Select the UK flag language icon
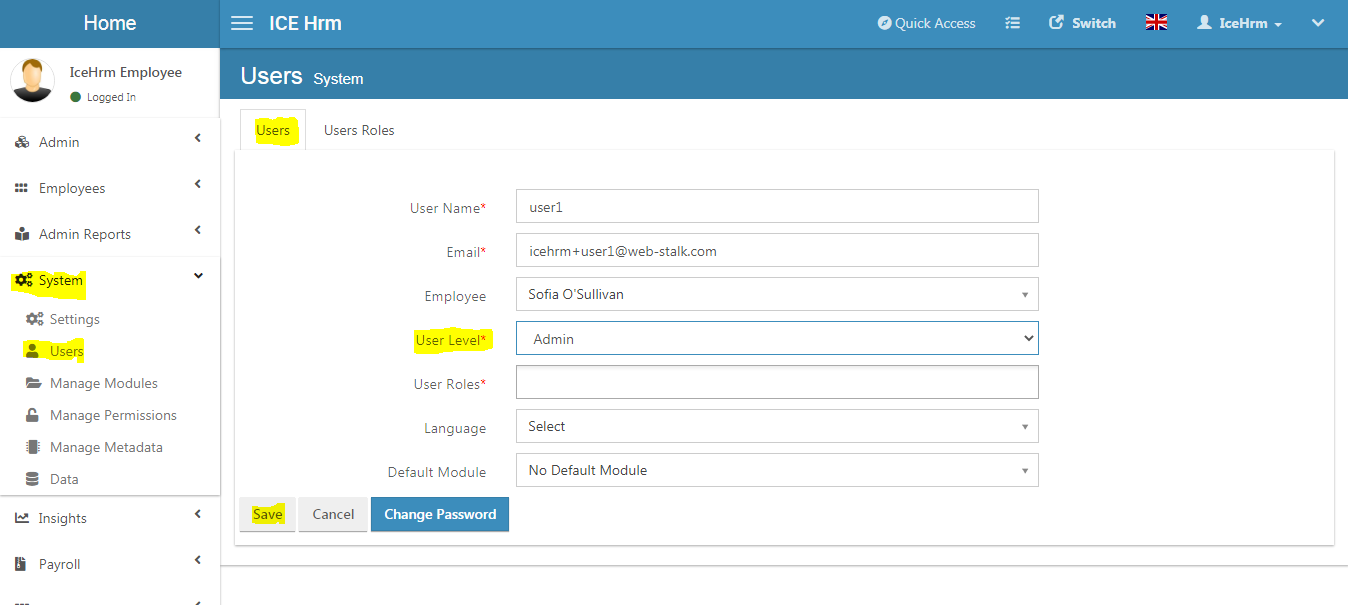1348x605 pixels. tap(1156, 22)
